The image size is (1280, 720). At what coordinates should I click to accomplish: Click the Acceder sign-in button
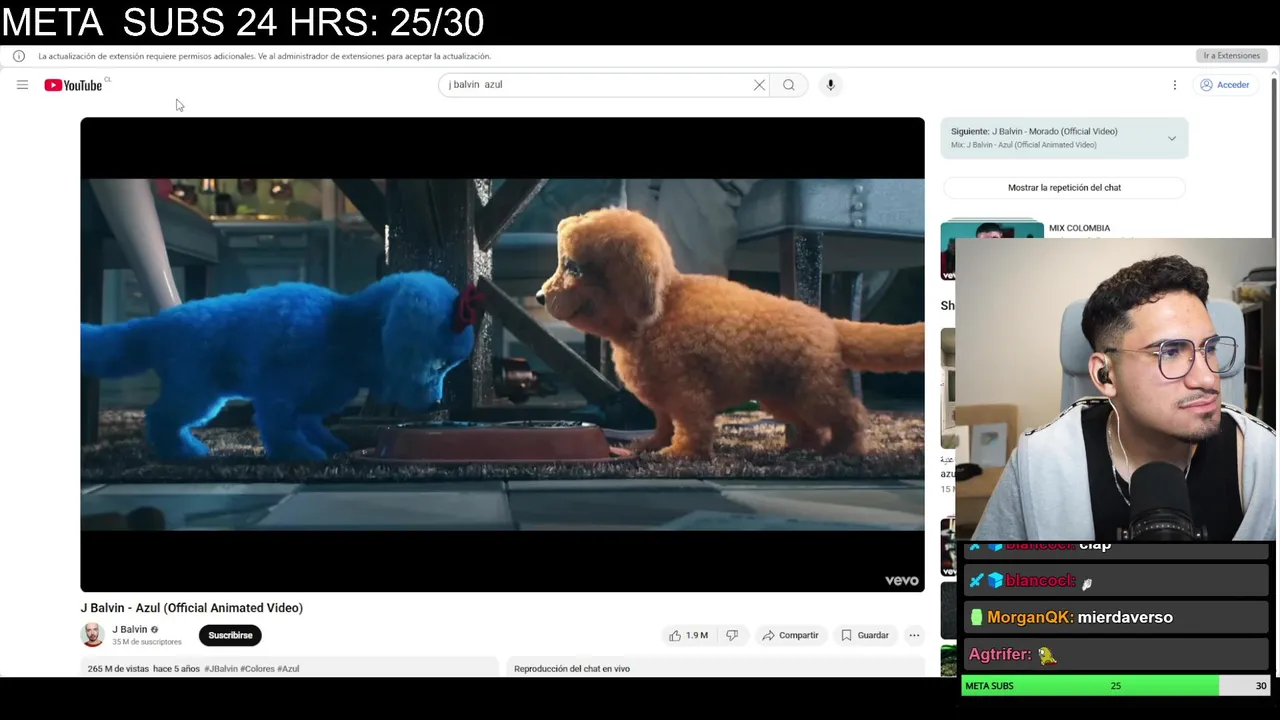(1225, 85)
